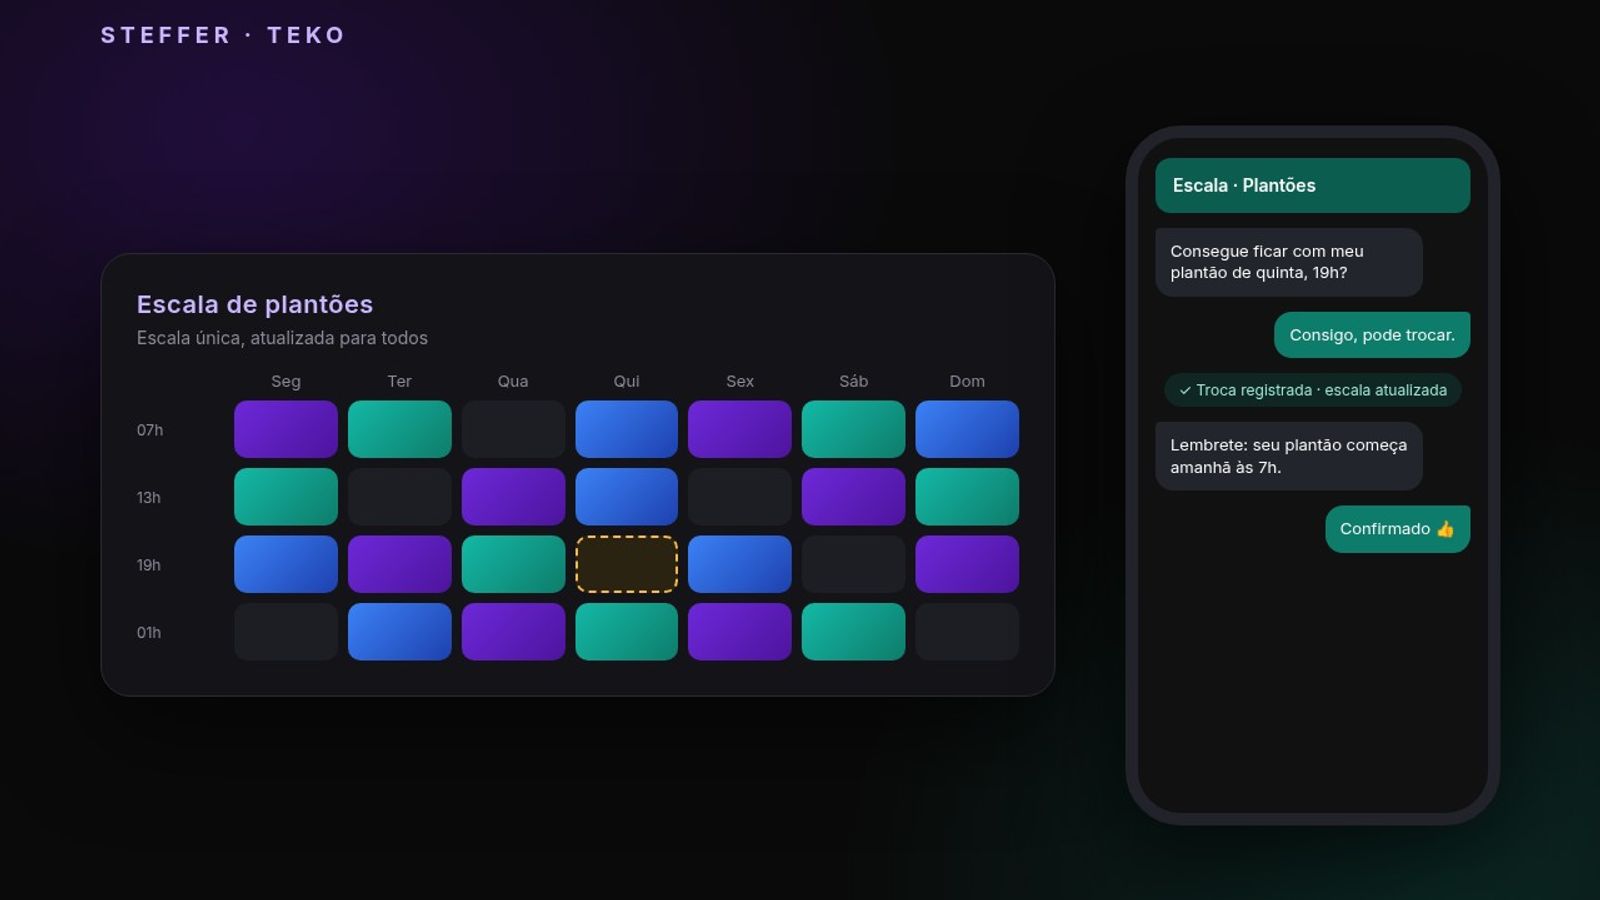Click the 'Troca registrada' status chip

coord(1312,390)
